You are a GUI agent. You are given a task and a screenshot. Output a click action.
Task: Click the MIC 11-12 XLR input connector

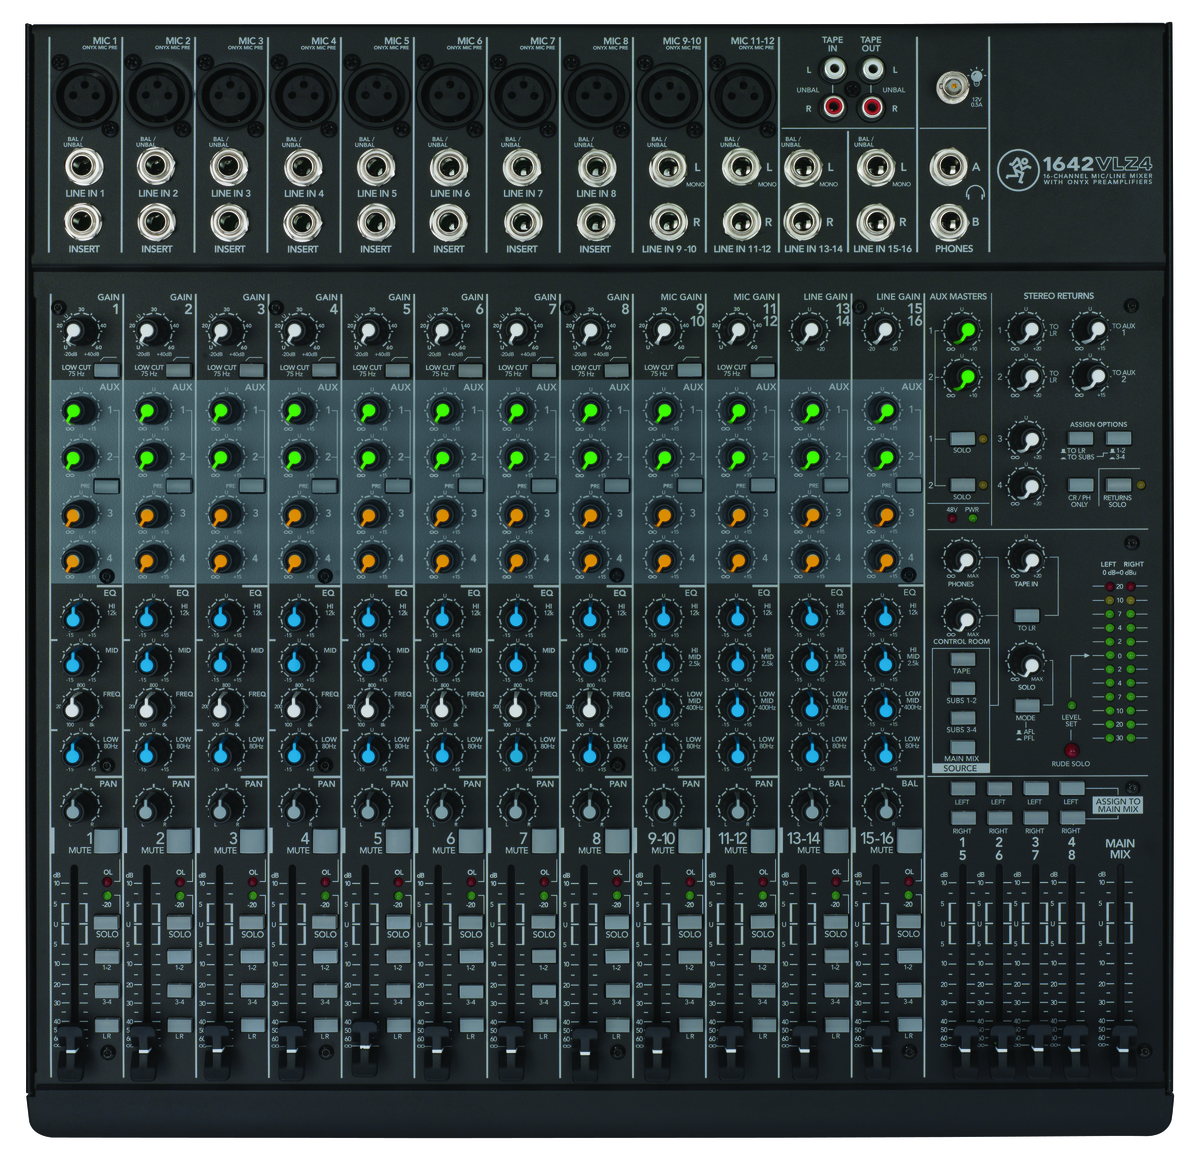click(743, 97)
